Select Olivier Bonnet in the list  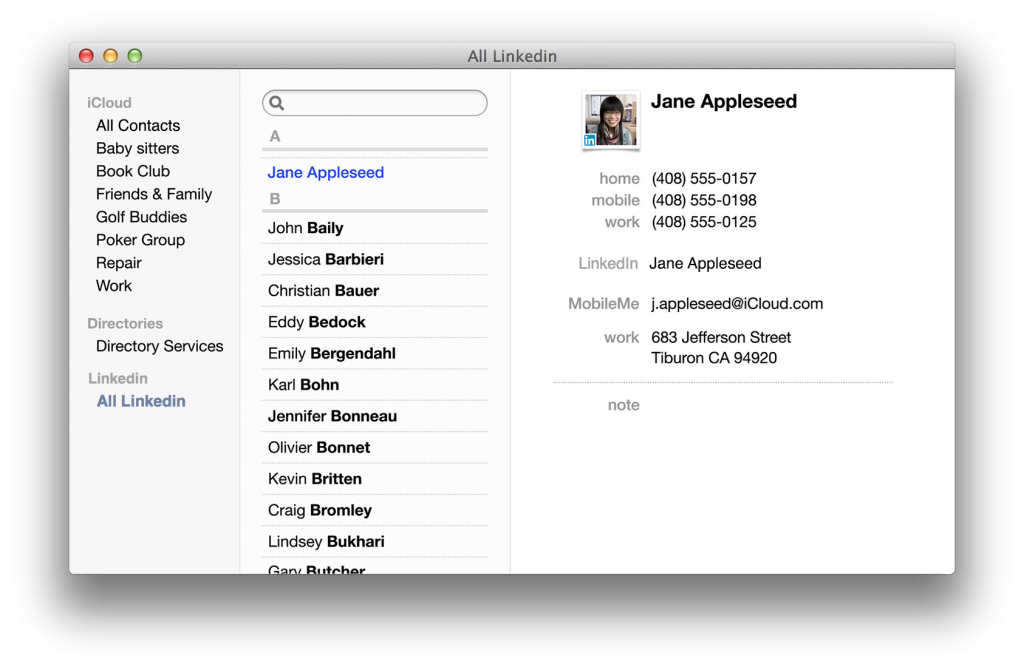pos(319,447)
